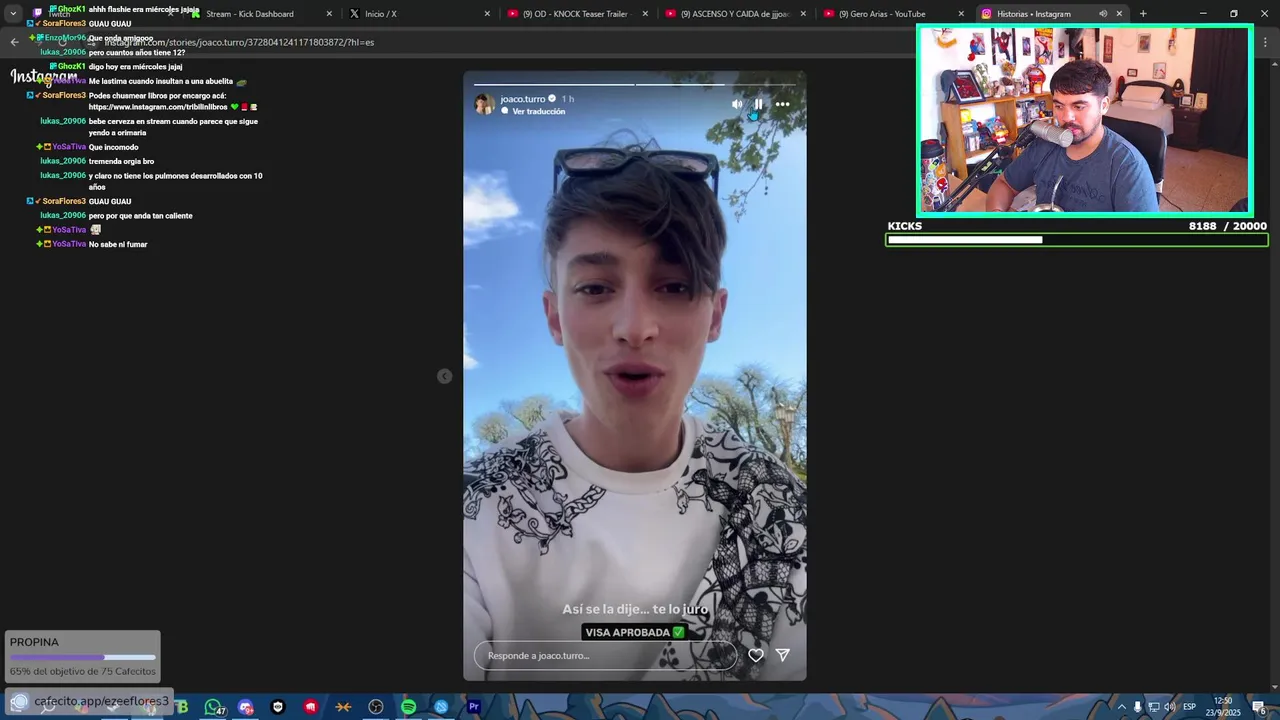Image resolution: width=1280 pixels, height=720 pixels.
Task: Open Spotify from the taskbar
Action: pyautogui.click(x=408, y=707)
